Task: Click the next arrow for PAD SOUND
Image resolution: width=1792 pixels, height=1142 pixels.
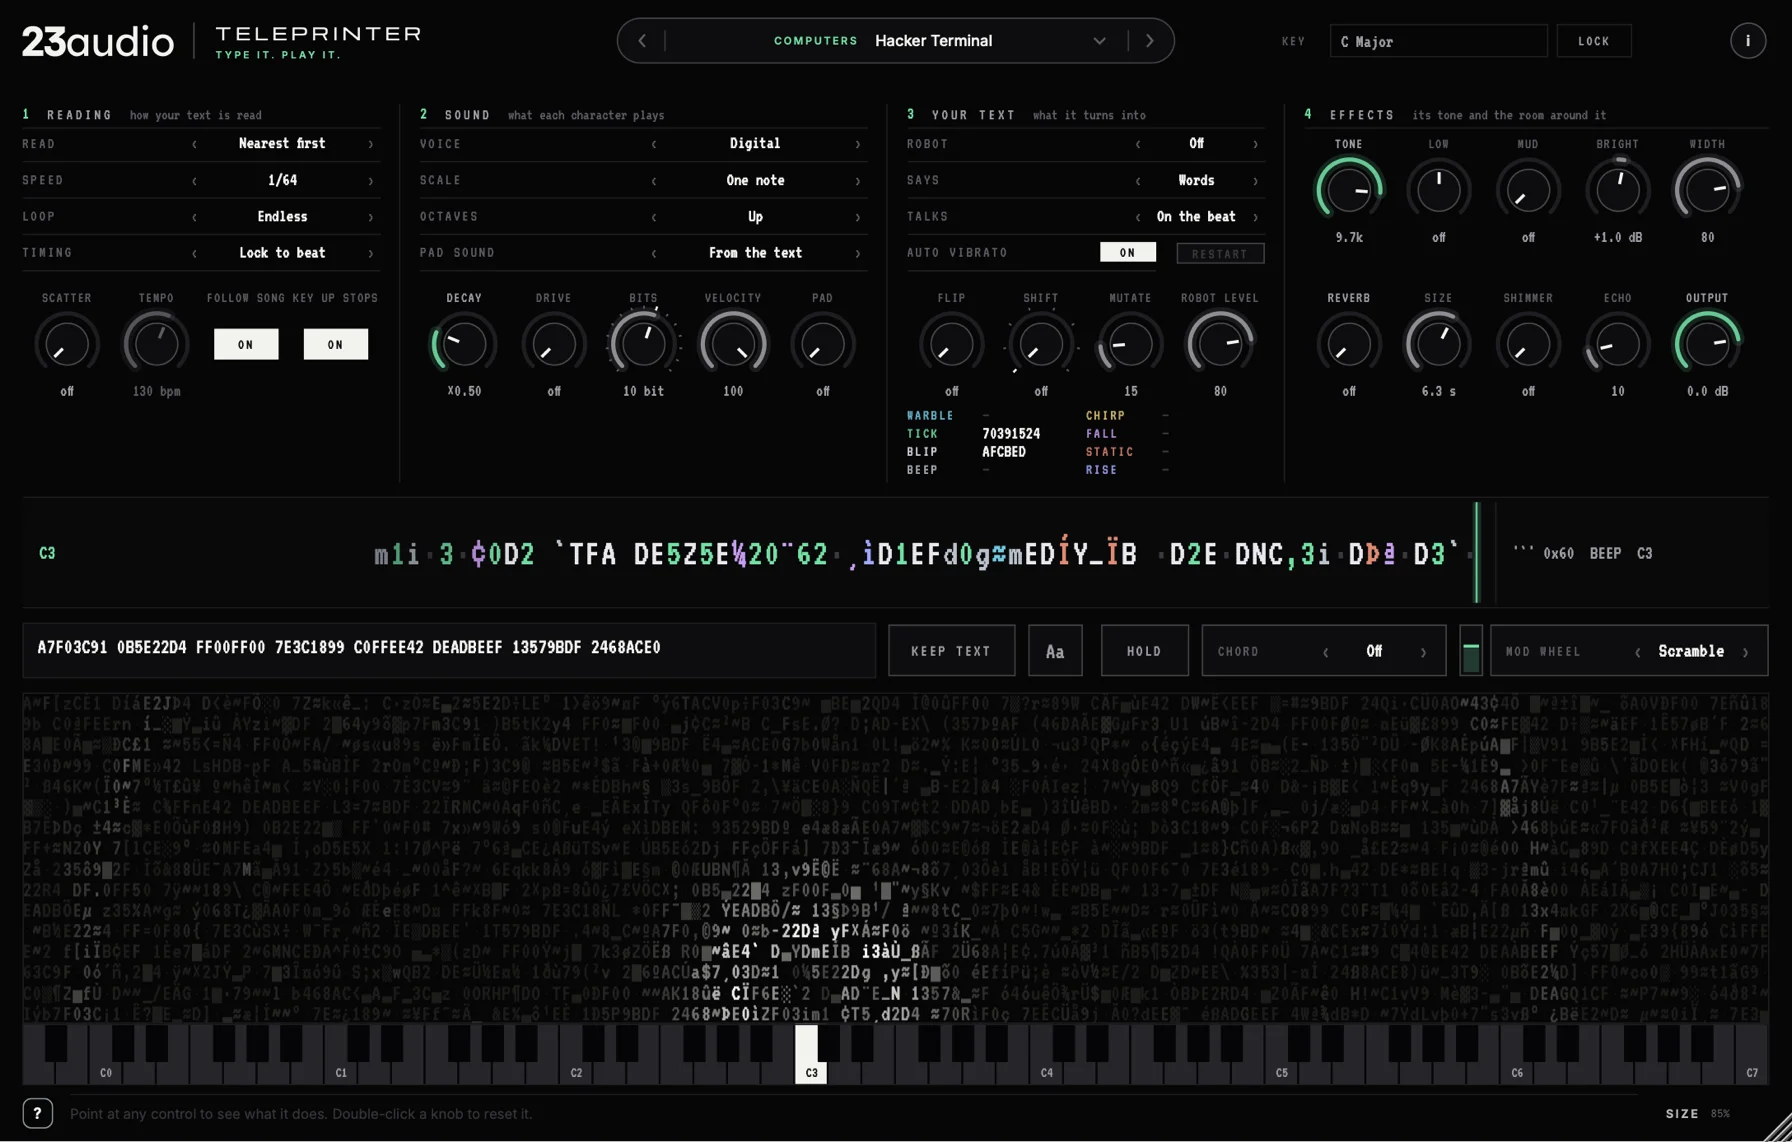Action: pos(857,253)
